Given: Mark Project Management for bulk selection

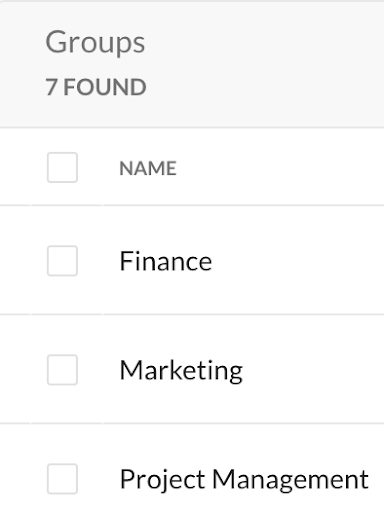Looking at the screenshot, I should pyautogui.click(x=62, y=479).
